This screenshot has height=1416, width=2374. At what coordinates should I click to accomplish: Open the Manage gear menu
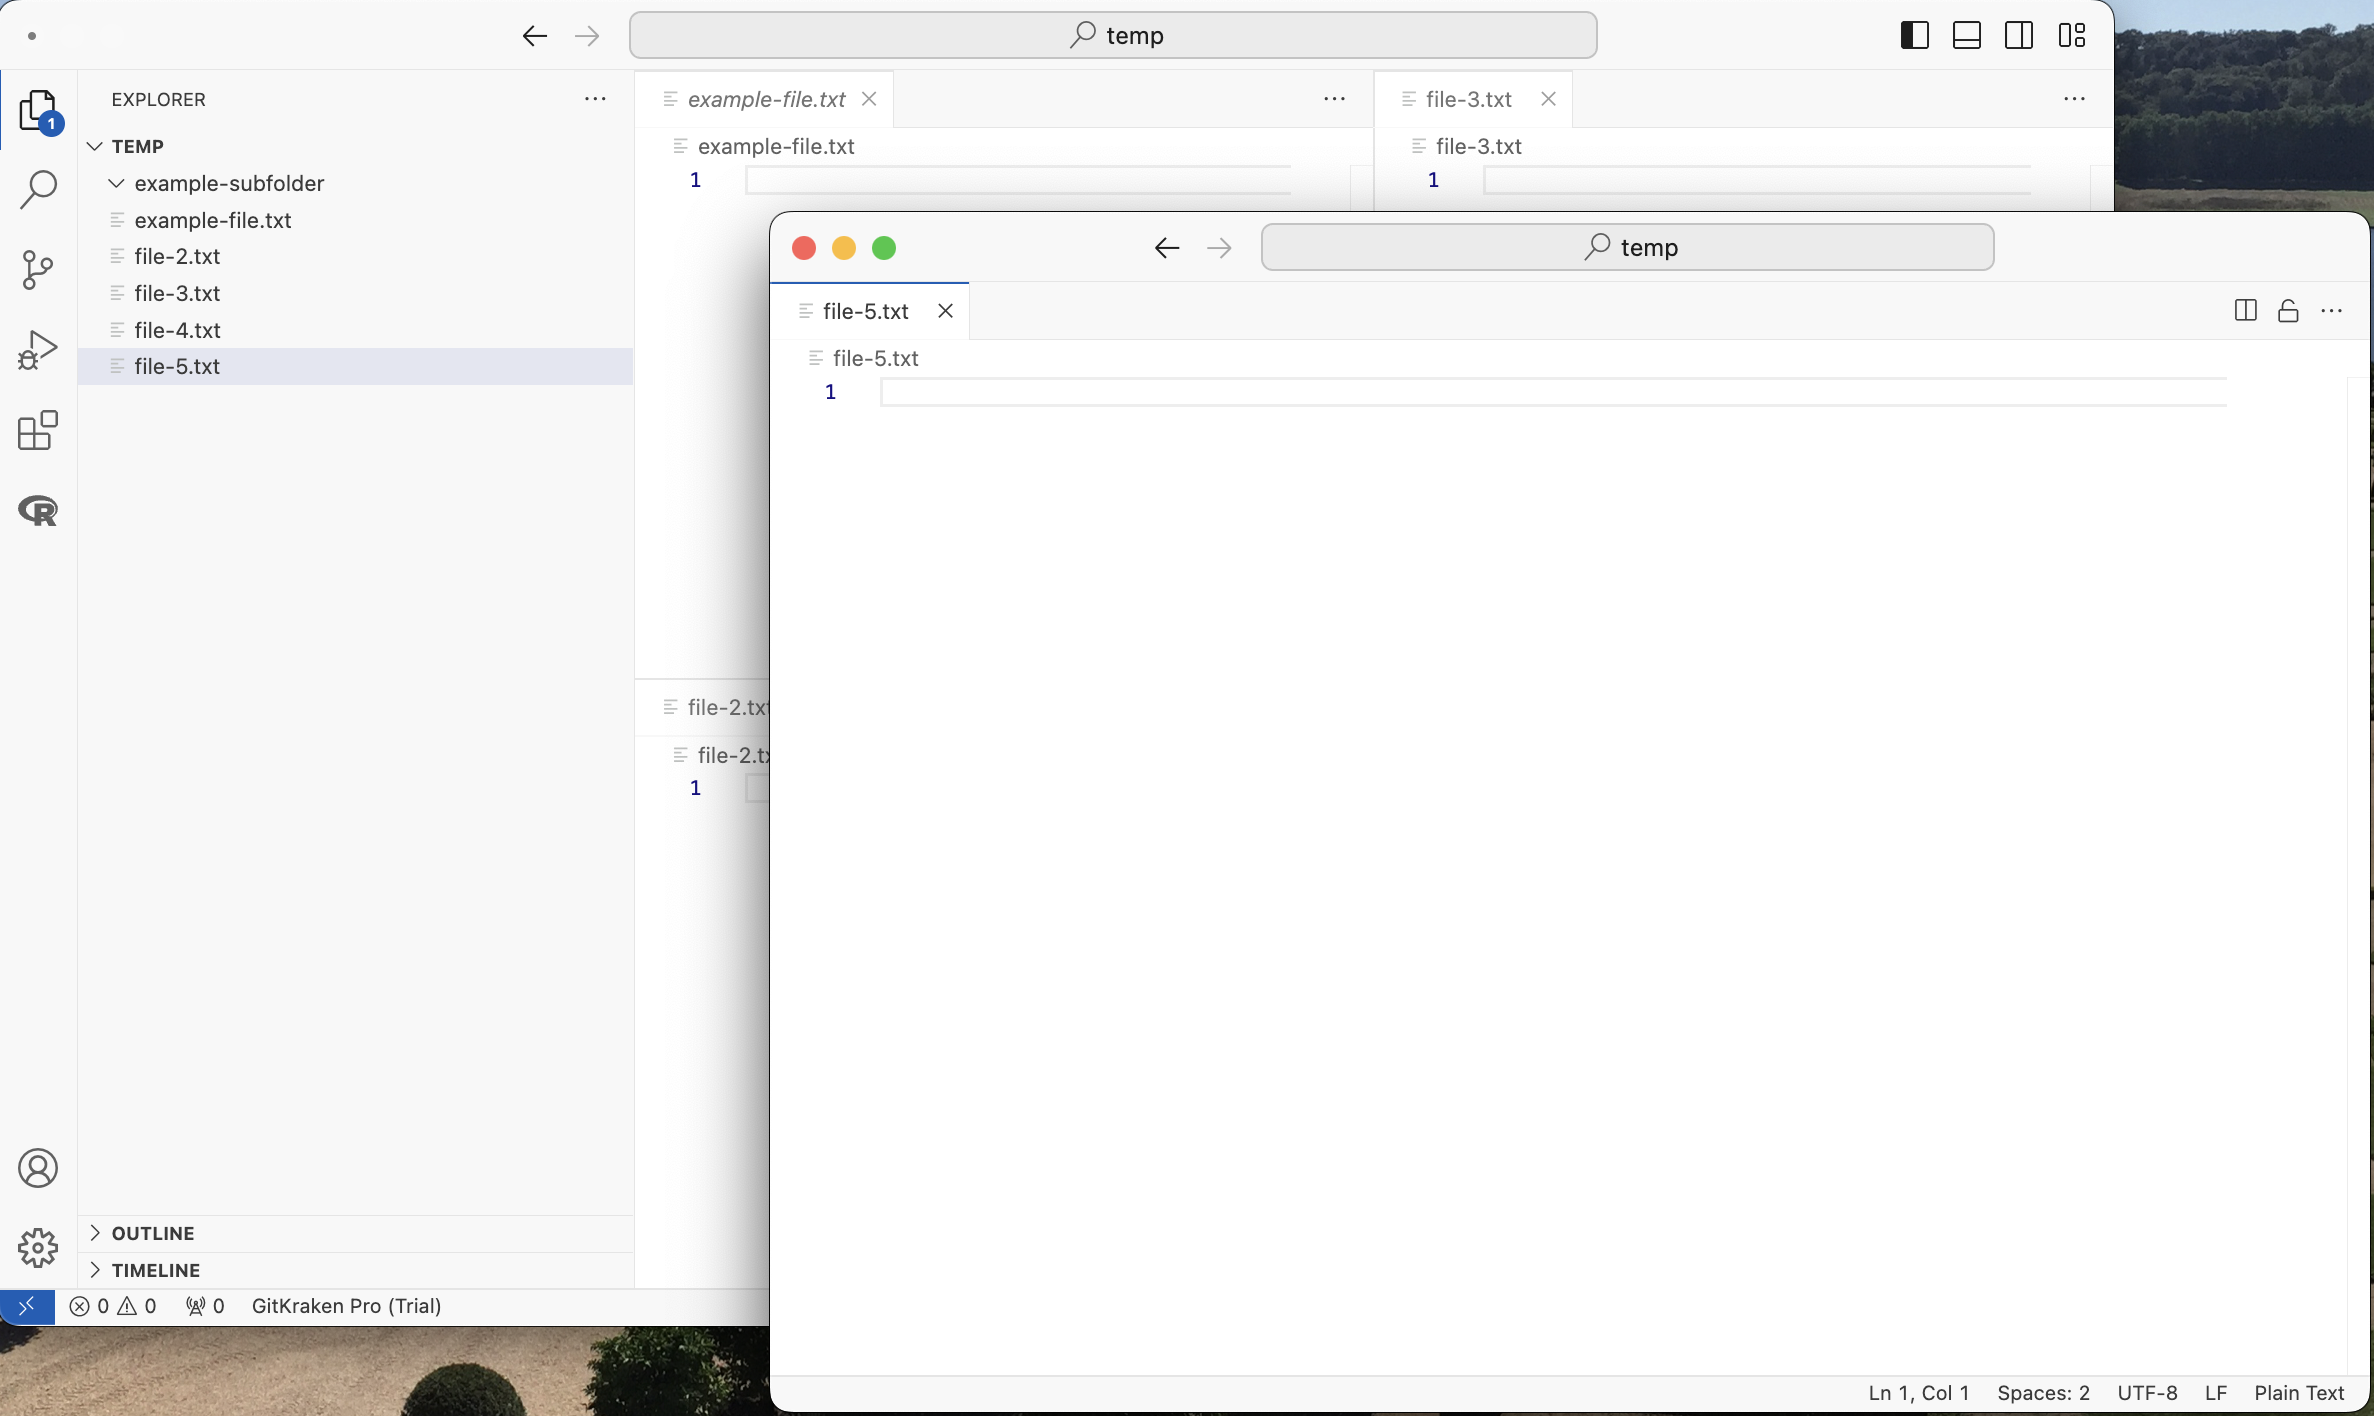click(x=38, y=1247)
